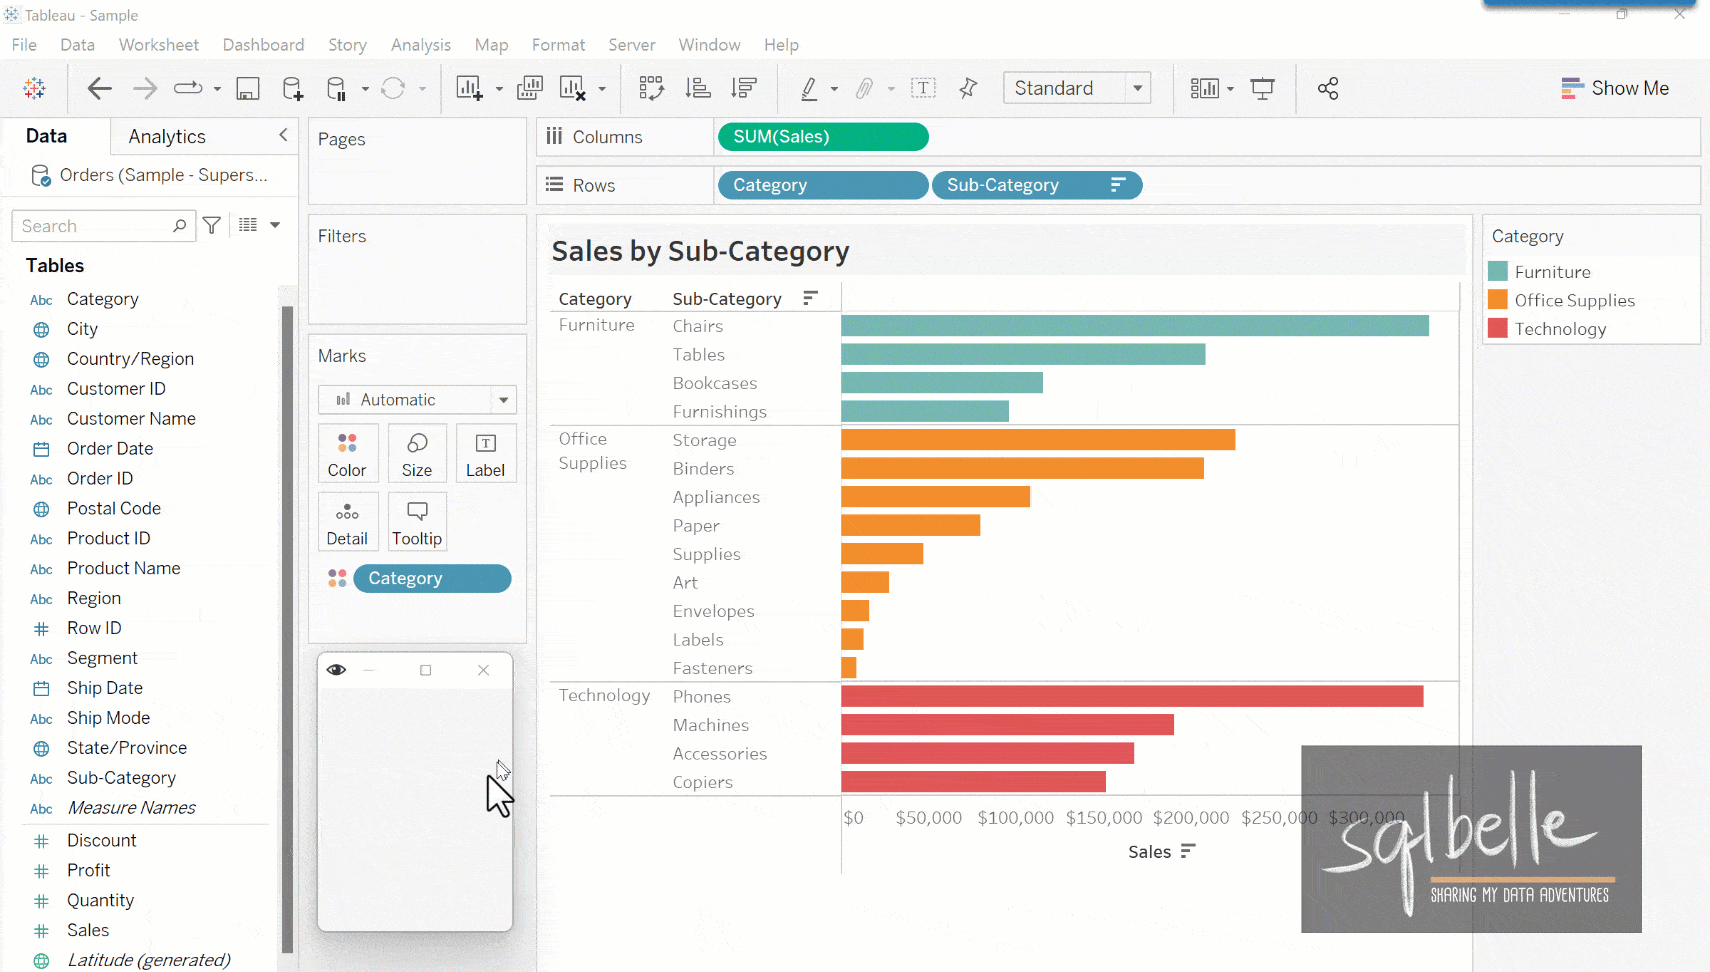This screenshot has height=972, width=1710.
Task: Click the Technology red legend swatch
Action: point(1498,328)
